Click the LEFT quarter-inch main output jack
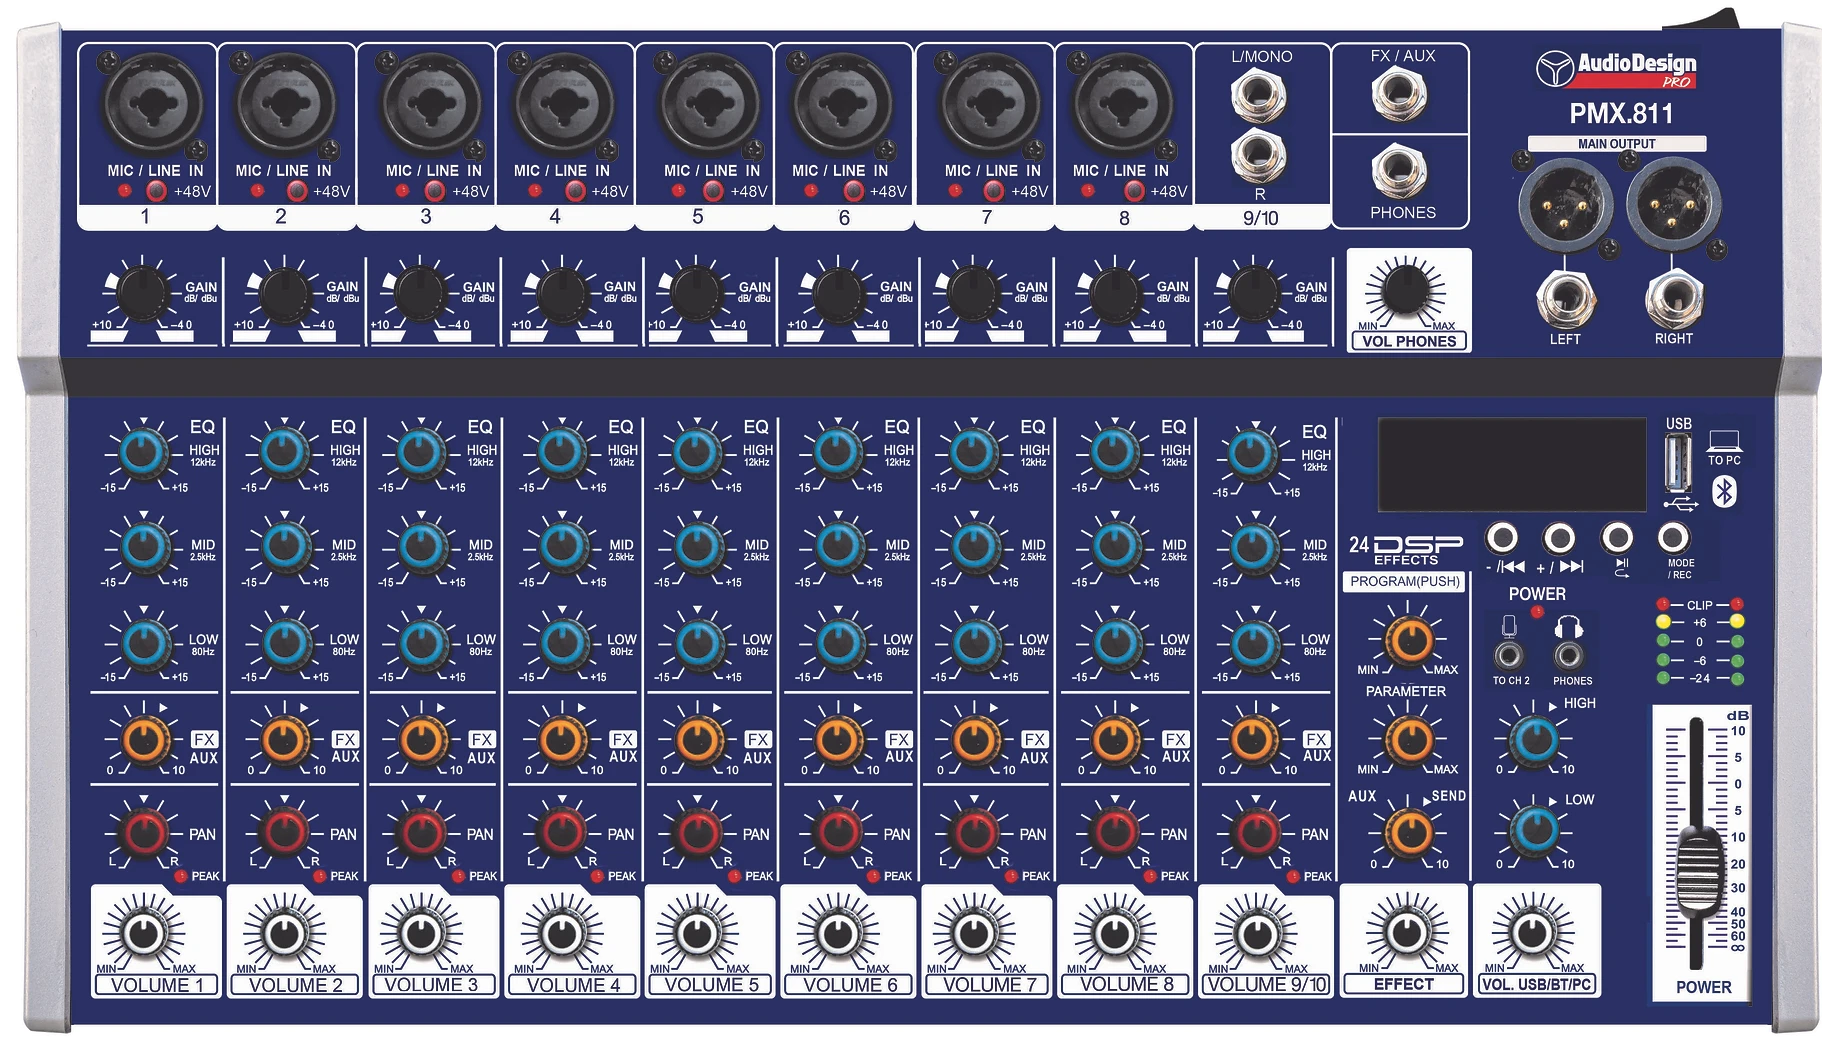The image size is (1822, 1042). tap(1565, 298)
